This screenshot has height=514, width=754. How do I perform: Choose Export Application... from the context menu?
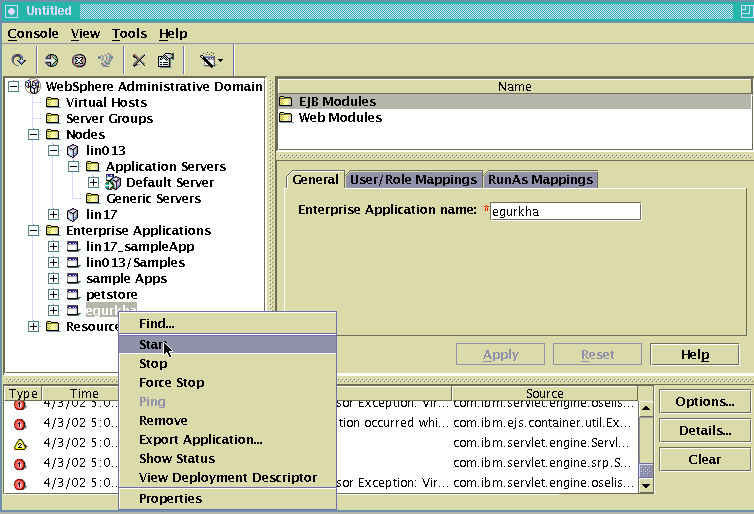(227, 439)
